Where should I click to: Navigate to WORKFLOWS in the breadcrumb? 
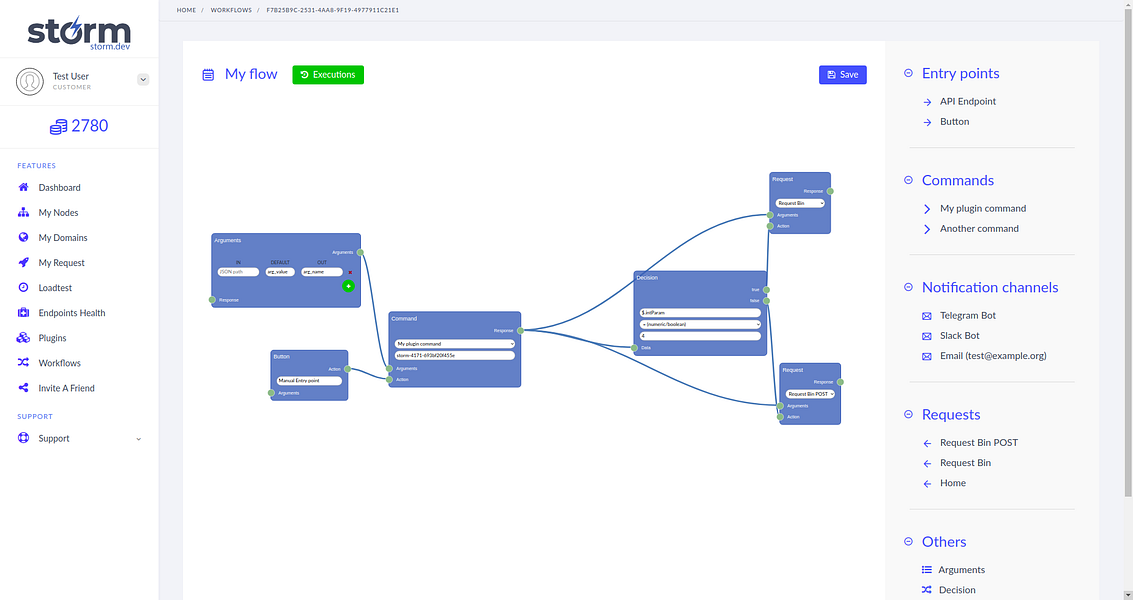click(x=230, y=10)
